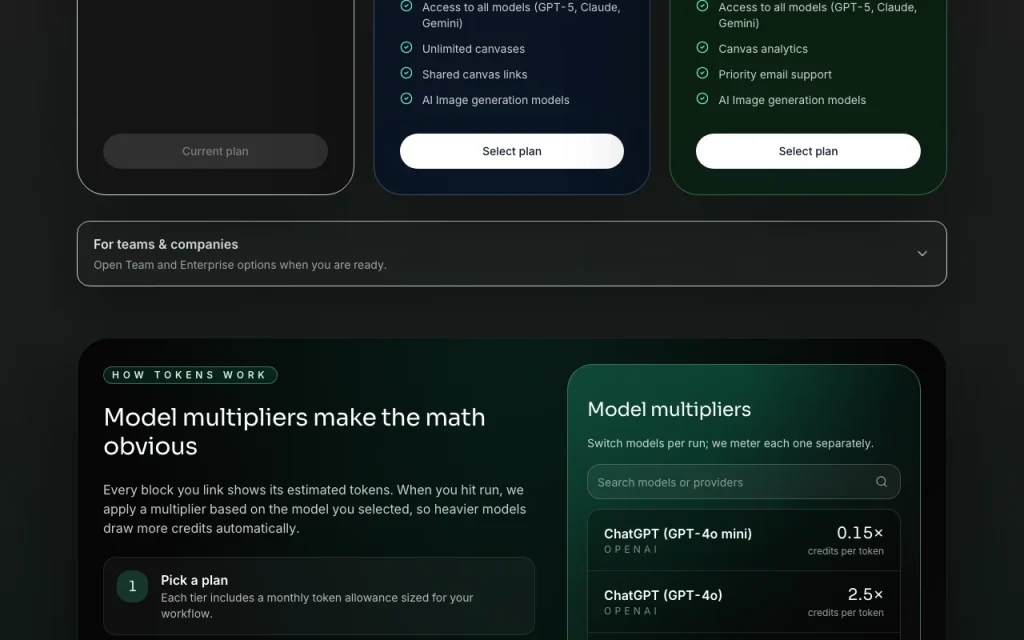Expand the For teams & companies section

(x=512, y=253)
